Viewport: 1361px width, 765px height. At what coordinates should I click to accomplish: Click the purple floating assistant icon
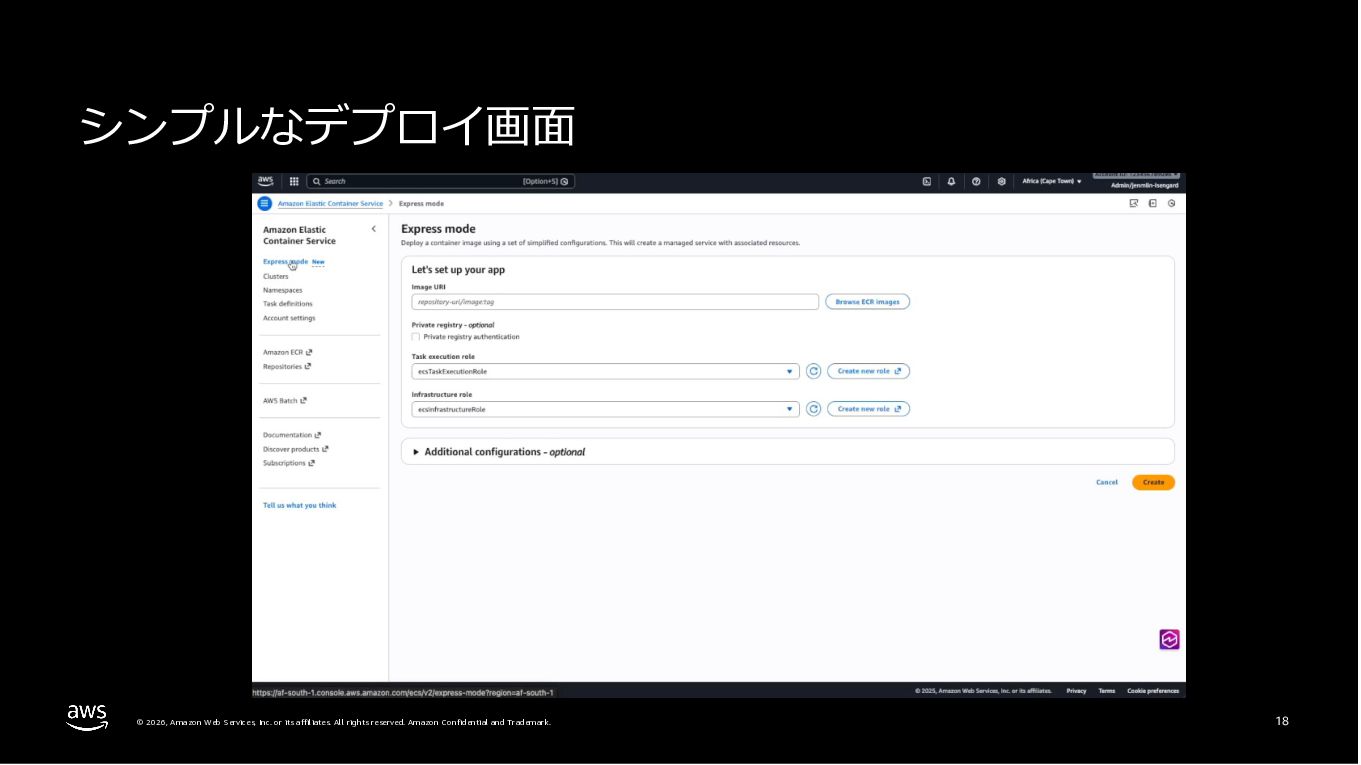1169,639
